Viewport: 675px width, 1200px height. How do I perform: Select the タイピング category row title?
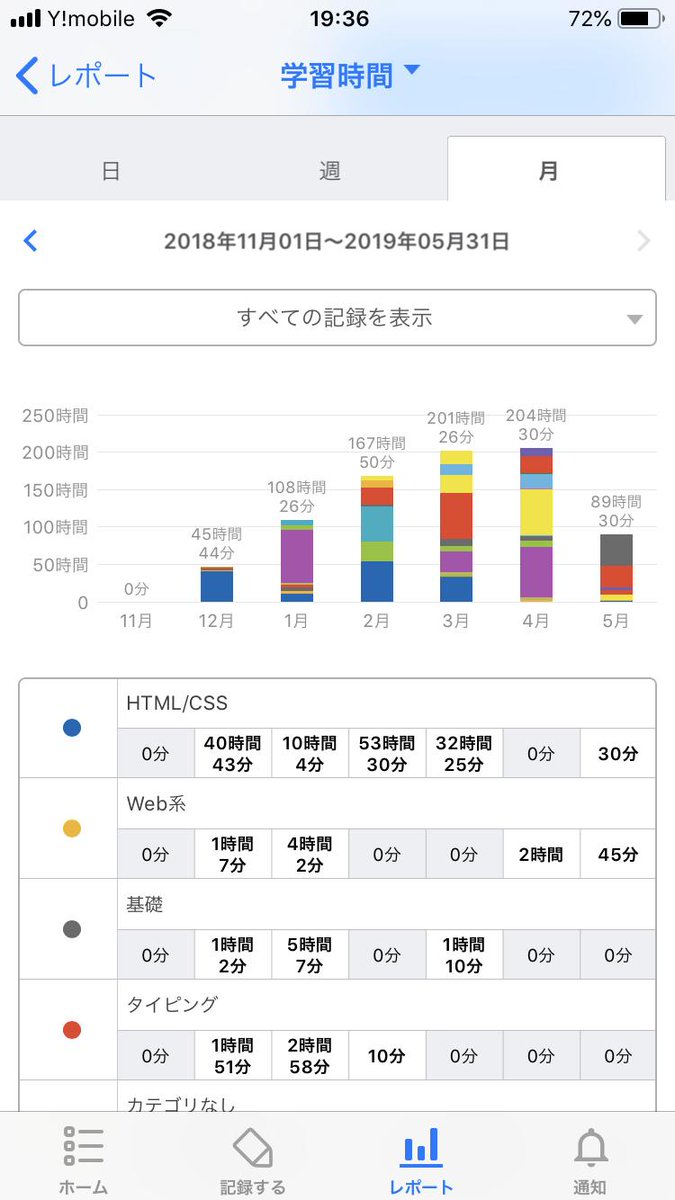pyautogui.click(x=172, y=1004)
